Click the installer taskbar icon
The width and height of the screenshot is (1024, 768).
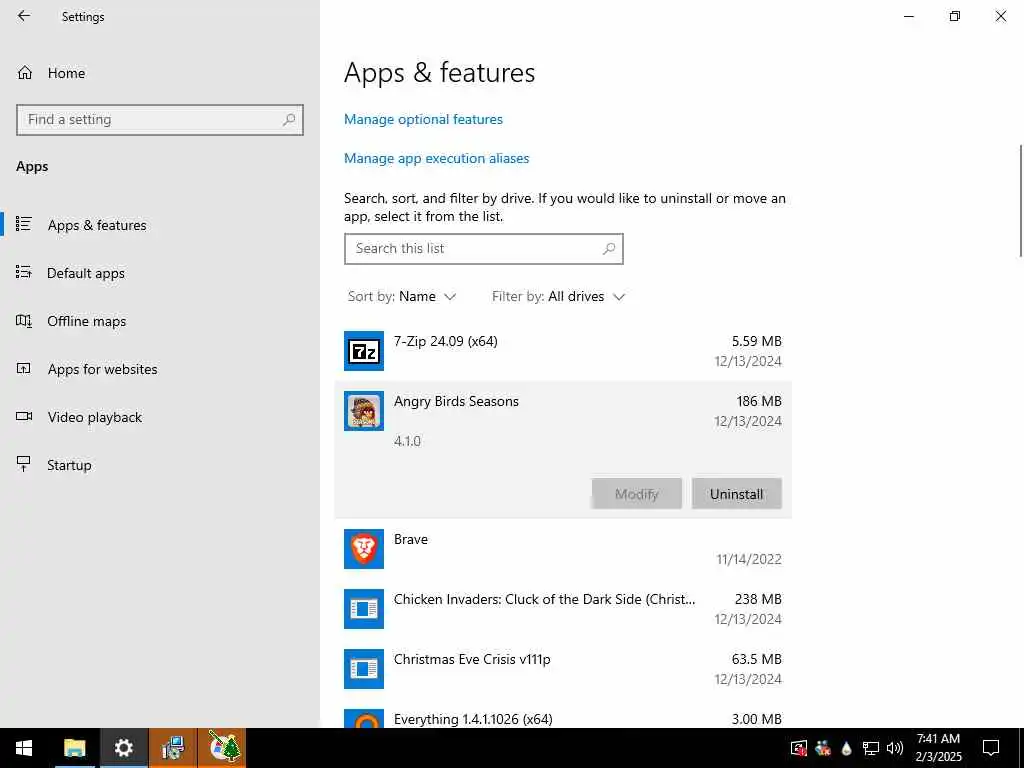173,748
